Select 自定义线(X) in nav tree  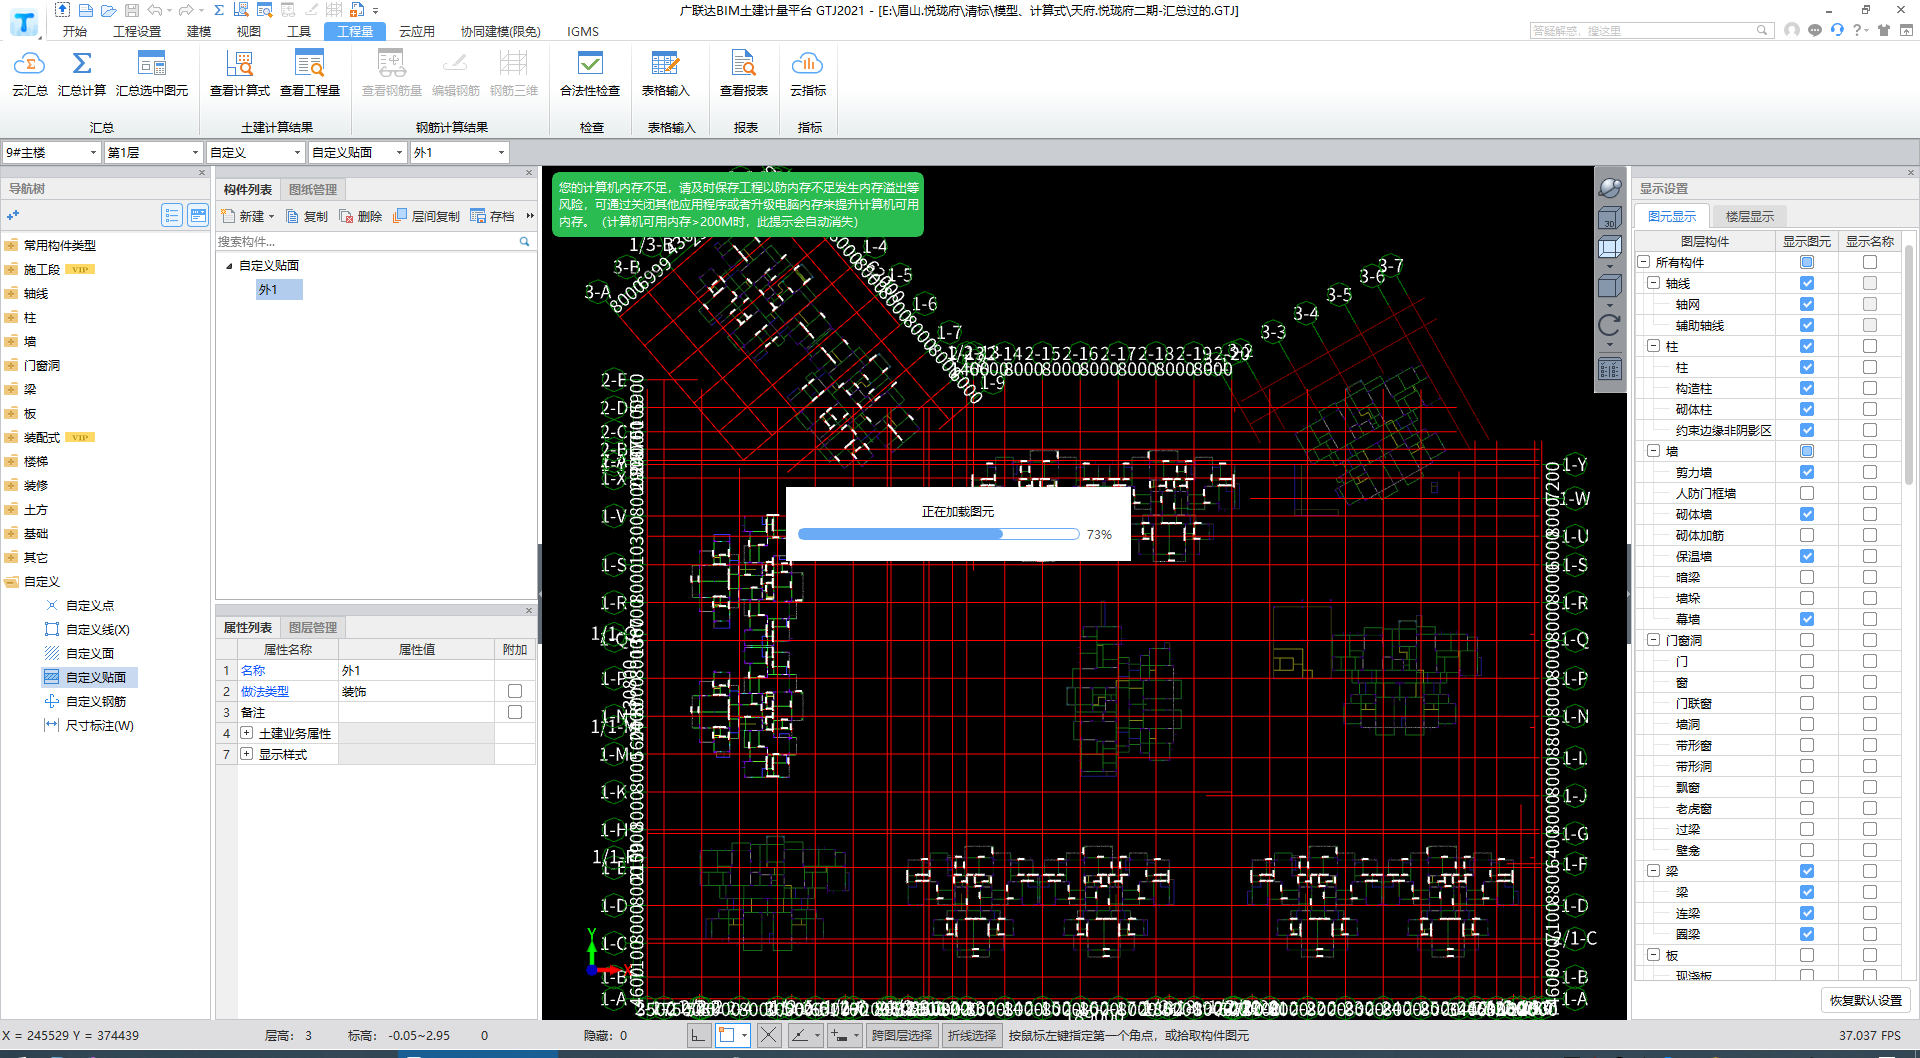88,630
